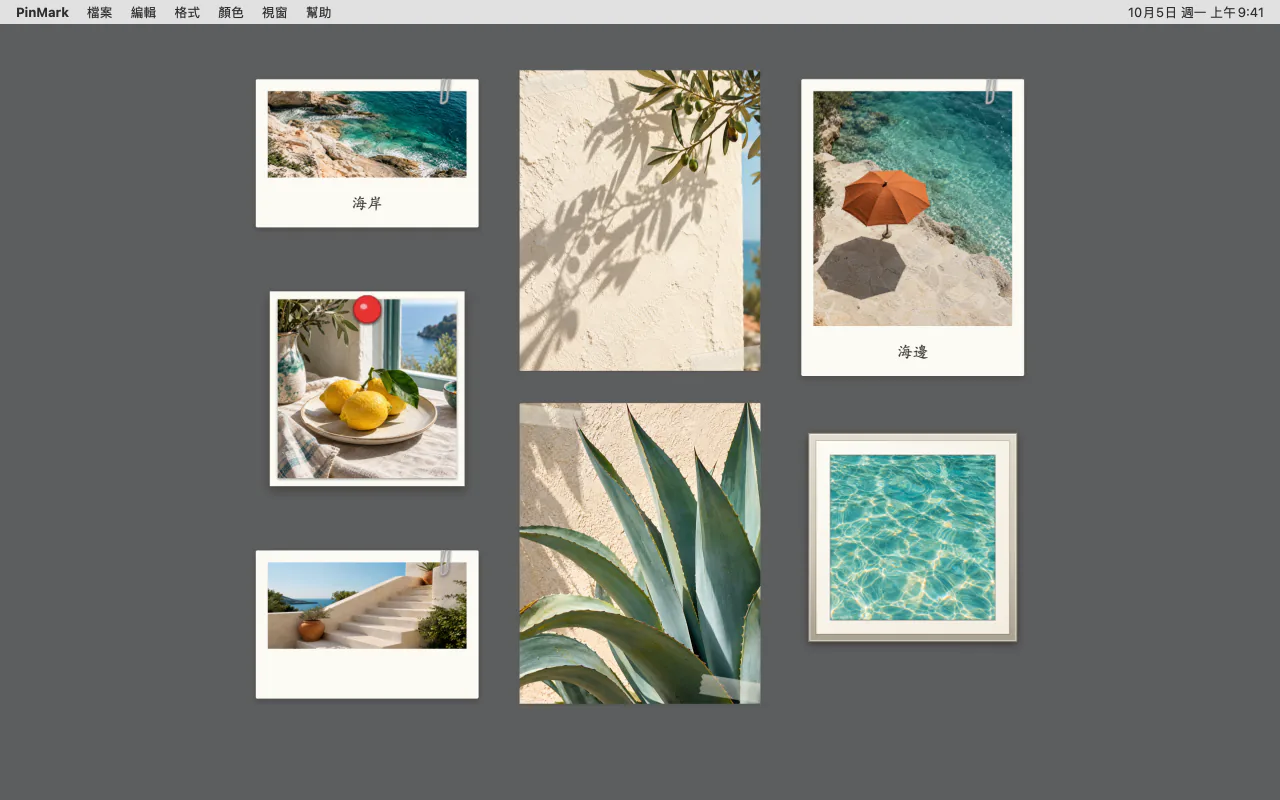
Task: Click the paperclip on the staircase card
Action: pyautogui.click(x=446, y=562)
